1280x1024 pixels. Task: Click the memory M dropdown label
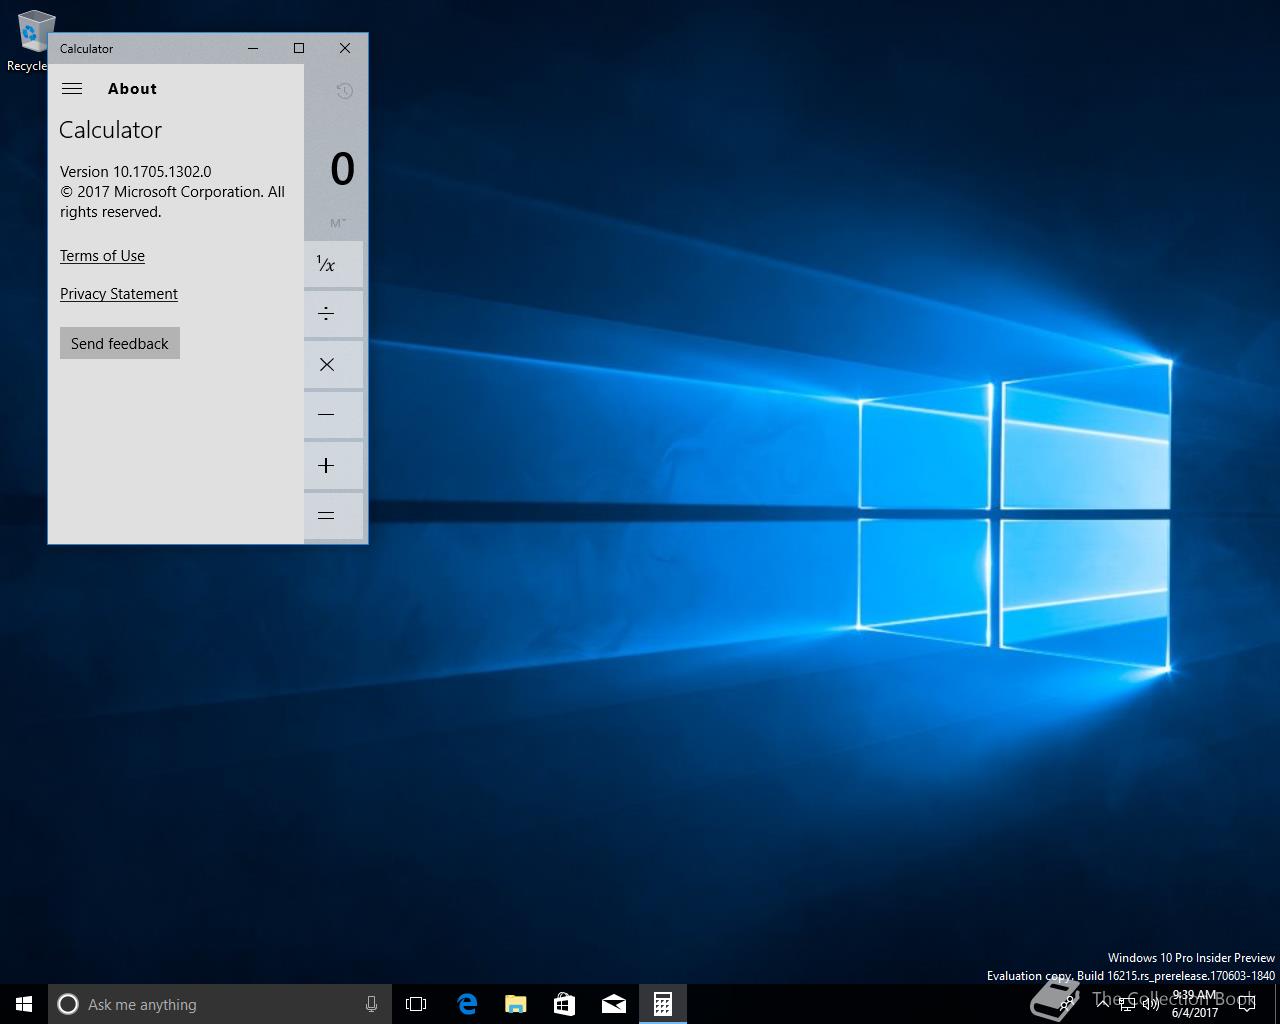coord(338,223)
